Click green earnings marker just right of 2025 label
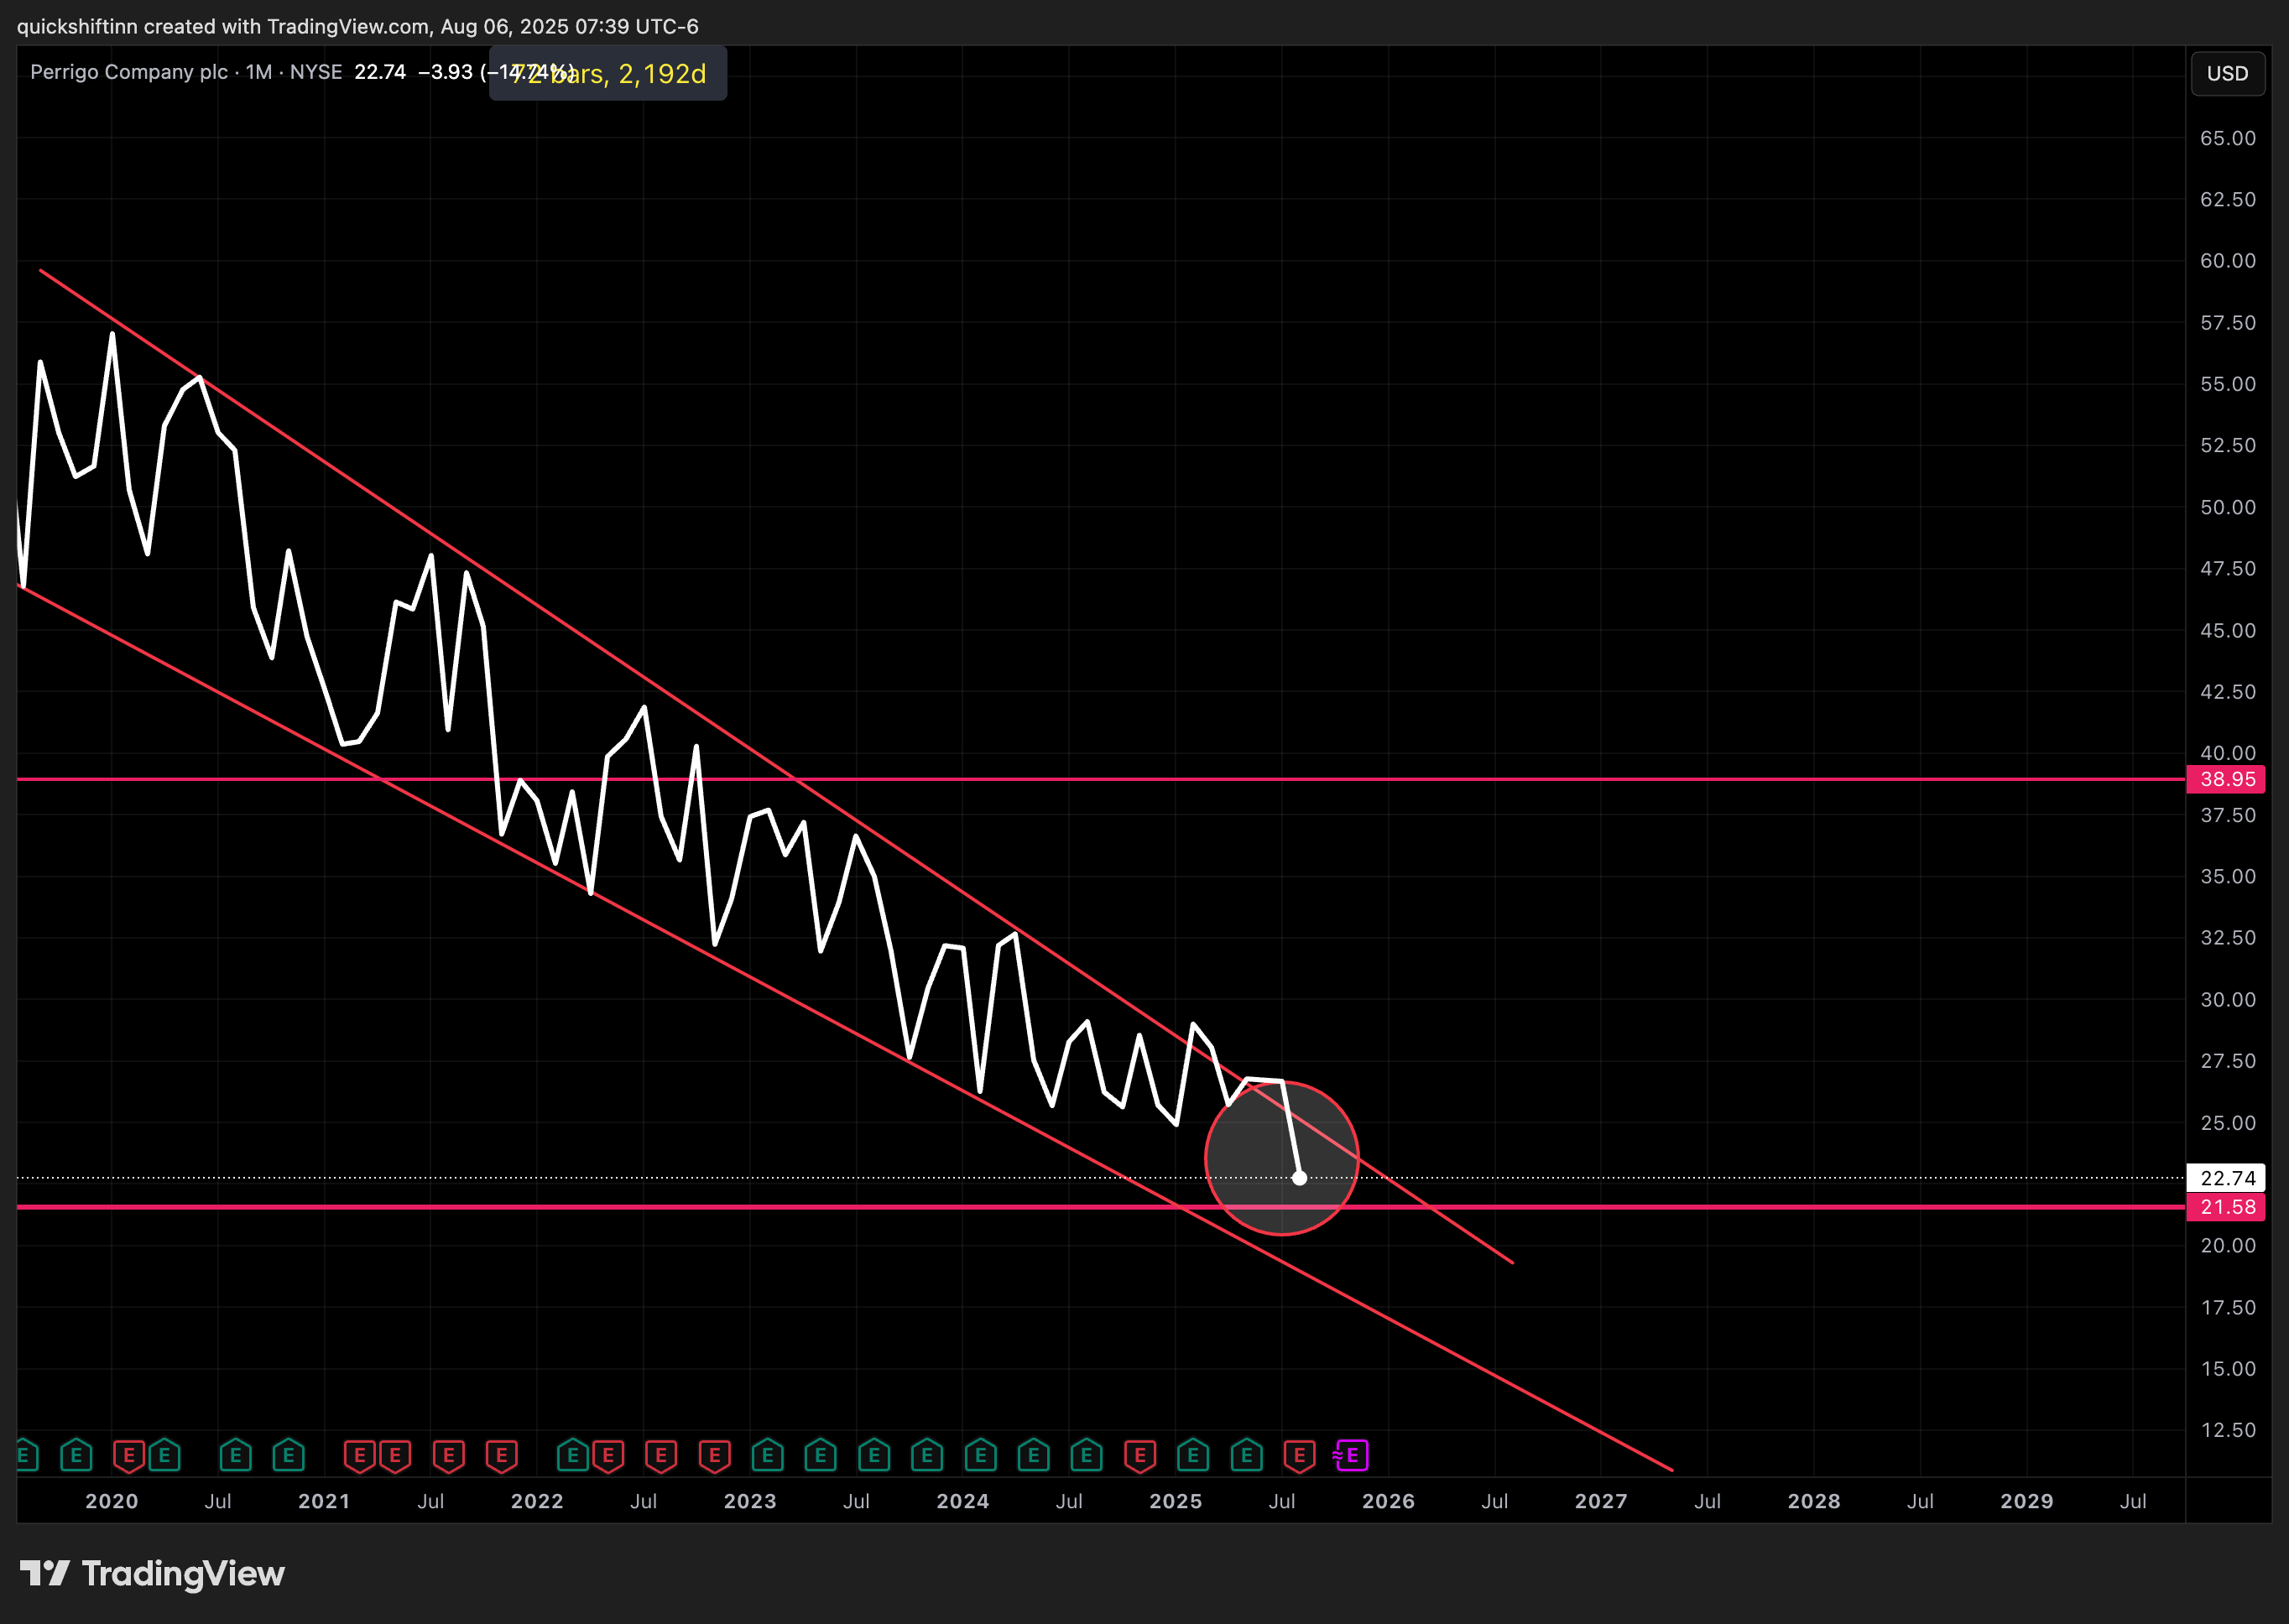The width and height of the screenshot is (2289, 1624). 1193,1455
